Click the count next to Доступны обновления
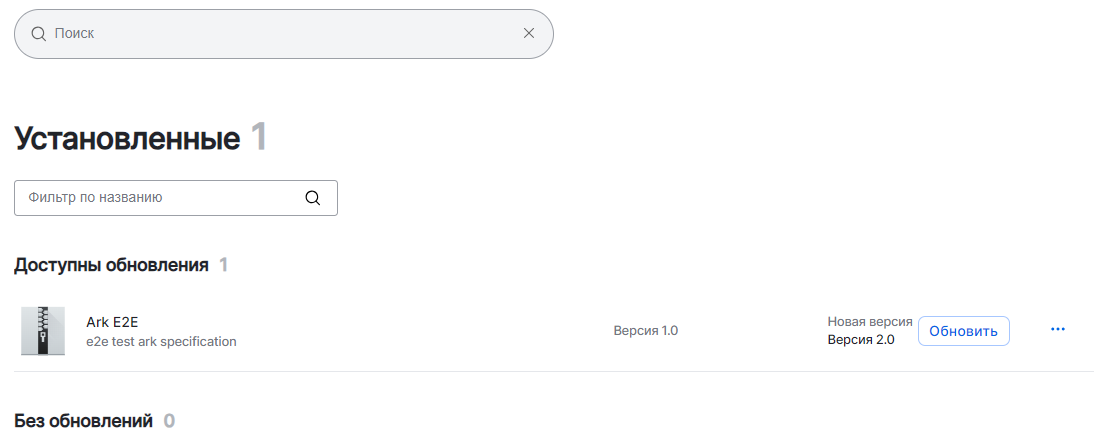The image size is (1109, 446). click(224, 265)
